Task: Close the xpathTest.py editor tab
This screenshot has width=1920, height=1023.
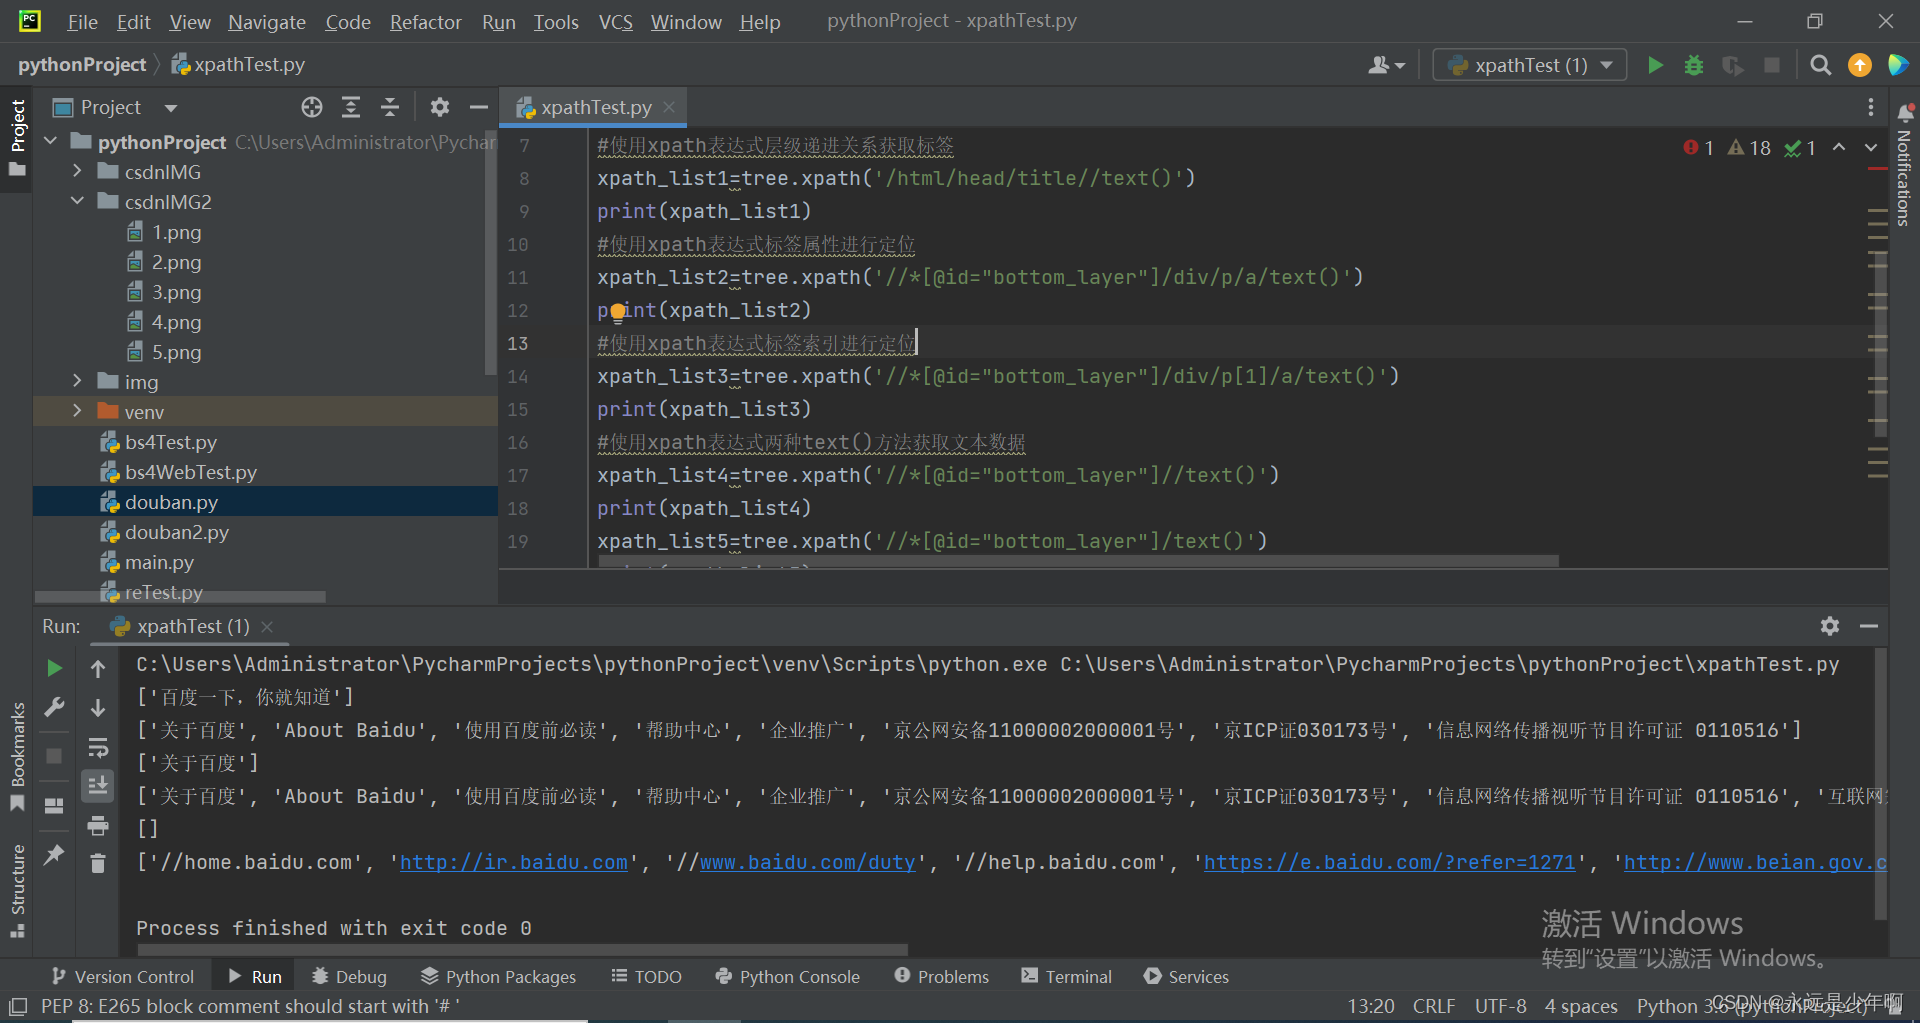Action: pyautogui.click(x=669, y=107)
